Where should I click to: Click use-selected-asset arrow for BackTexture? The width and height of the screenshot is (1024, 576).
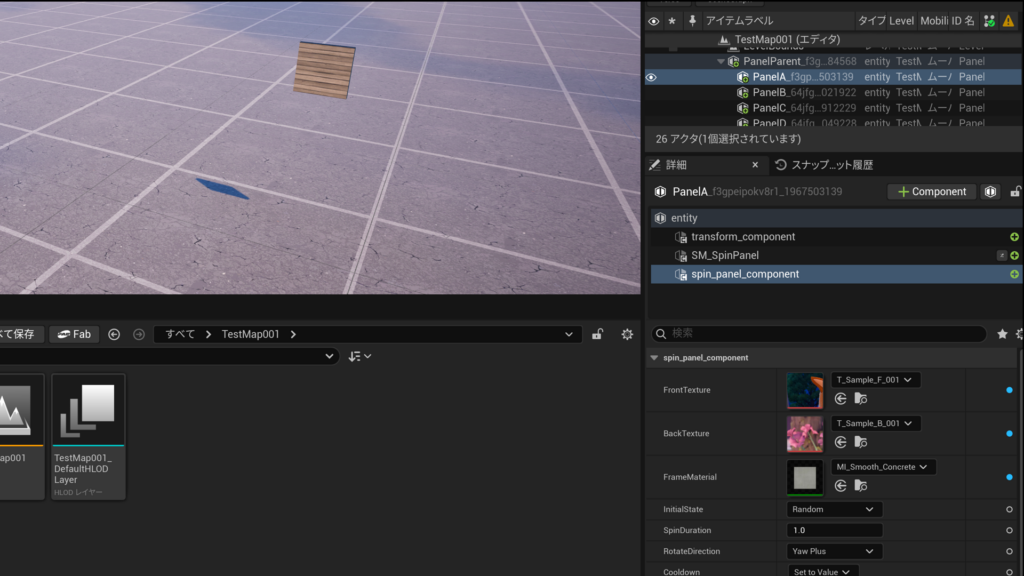(x=841, y=442)
